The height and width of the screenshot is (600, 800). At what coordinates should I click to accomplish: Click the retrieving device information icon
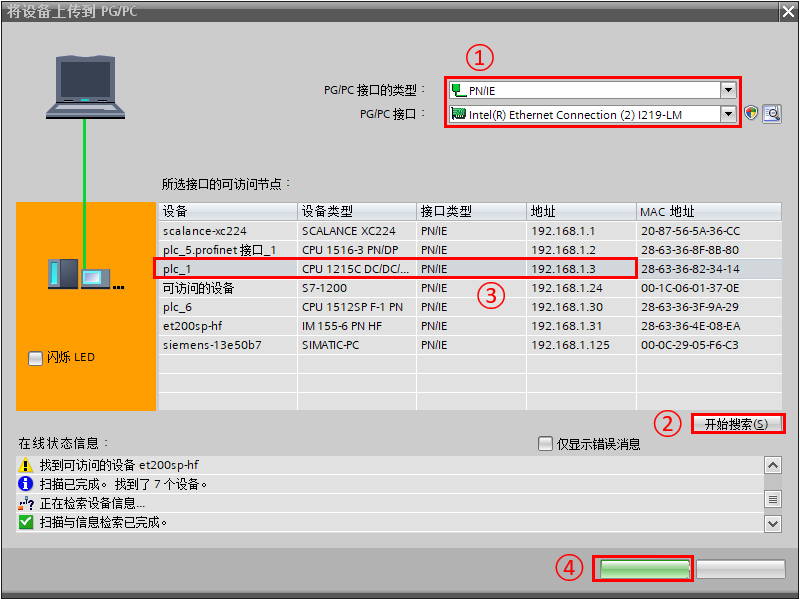(26, 504)
